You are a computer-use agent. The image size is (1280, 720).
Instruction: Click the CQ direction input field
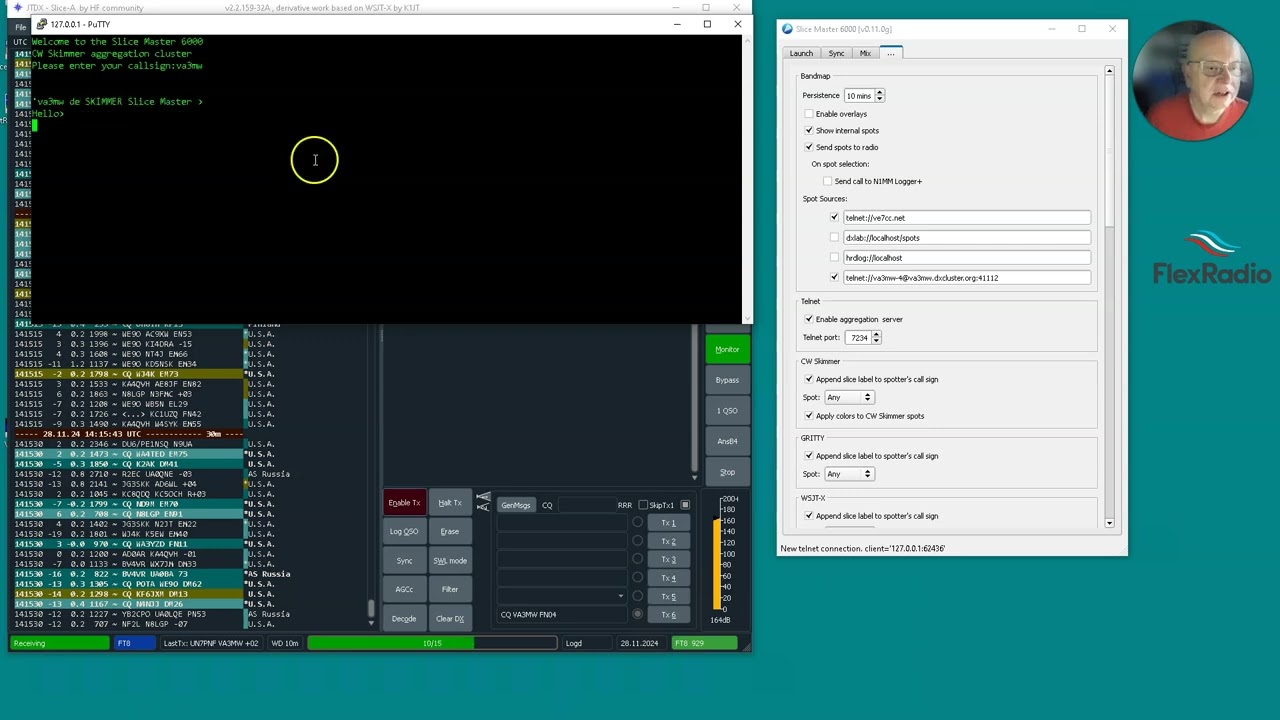pyautogui.click(x=585, y=505)
